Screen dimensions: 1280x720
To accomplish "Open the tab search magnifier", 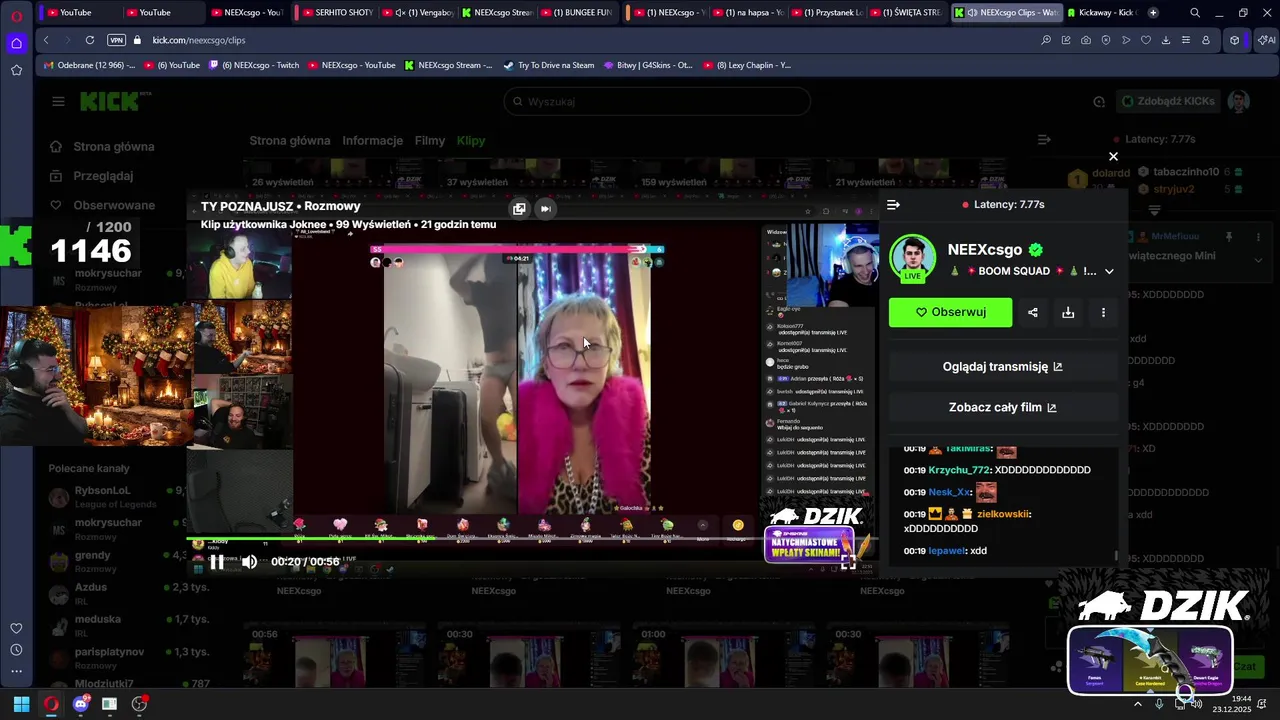I will [1195, 13].
